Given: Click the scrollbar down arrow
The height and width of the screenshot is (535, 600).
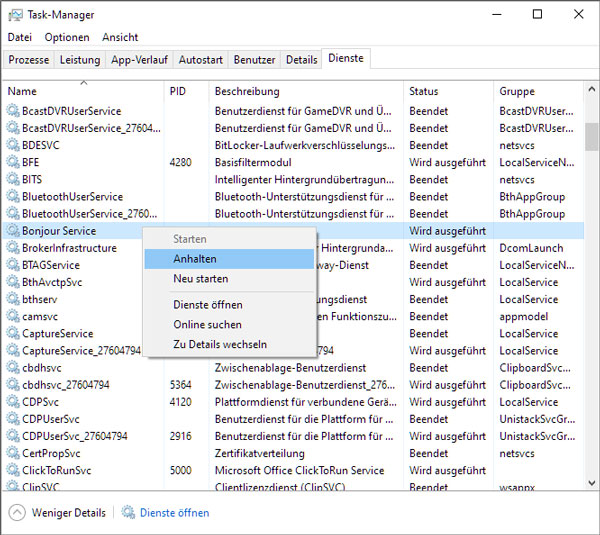Looking at the screenshot, I should [x=592, y=483].
